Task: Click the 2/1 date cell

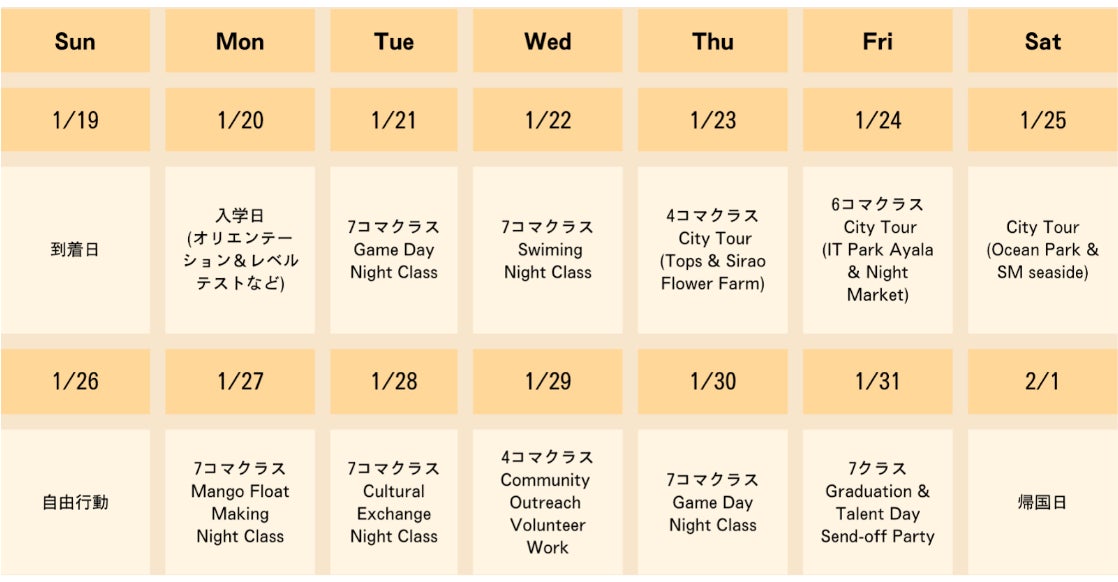Action: (1042, 381)
